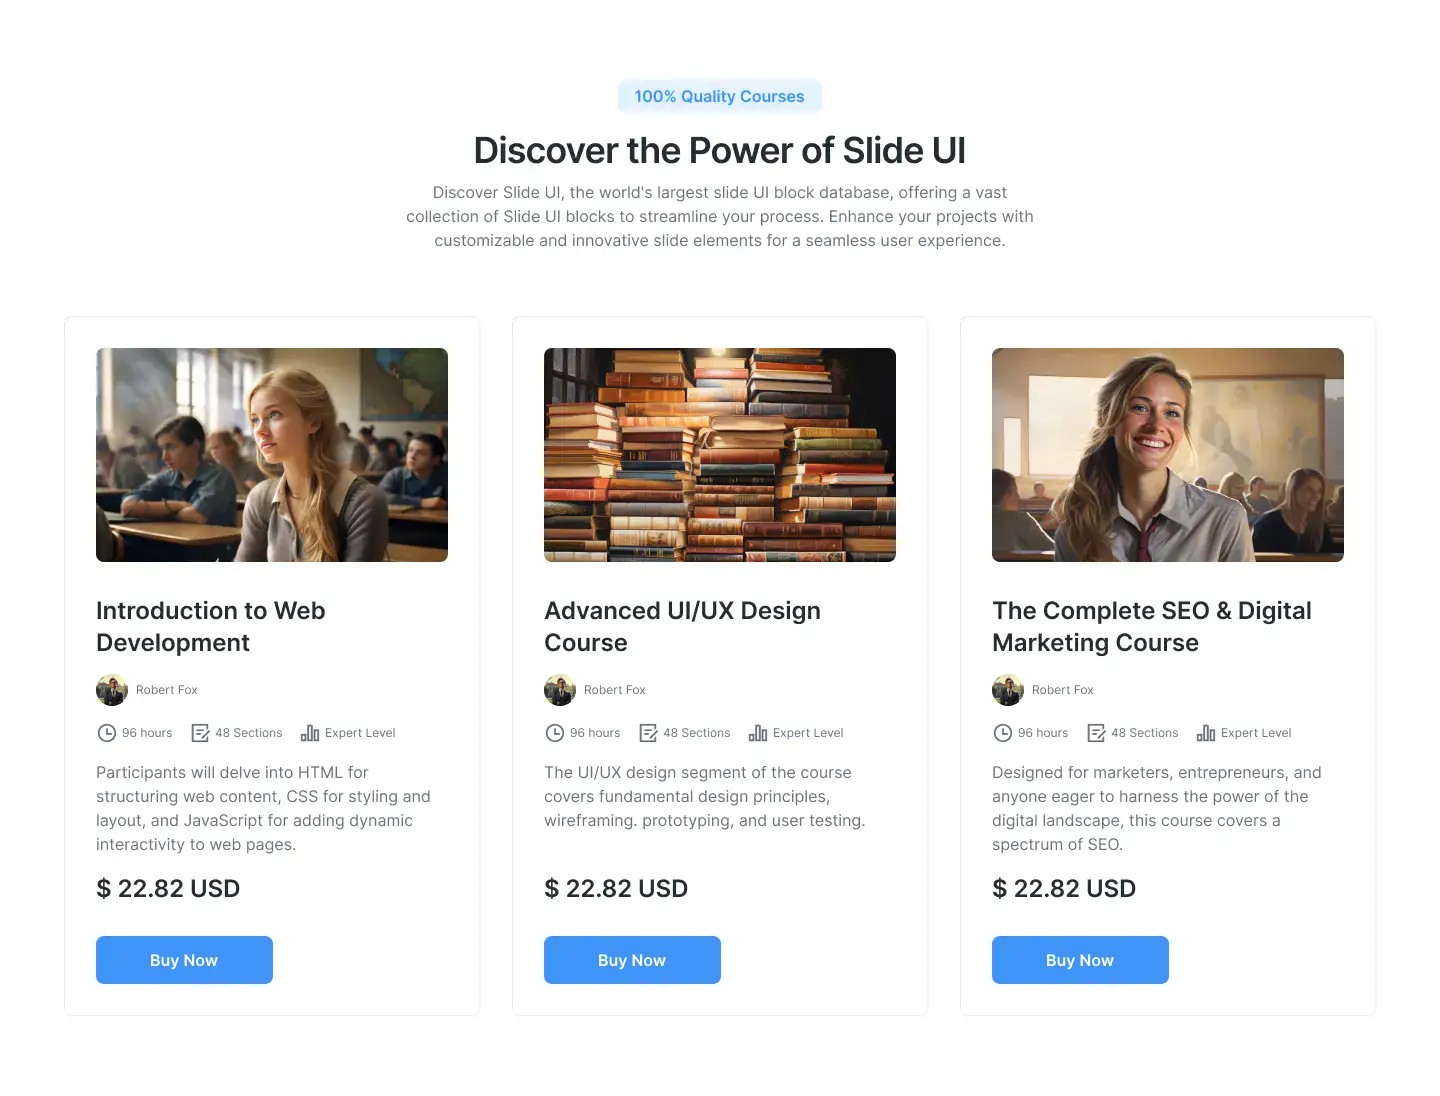Open The Complete SEO & Digital Marketing title

tap(1152, 626)
